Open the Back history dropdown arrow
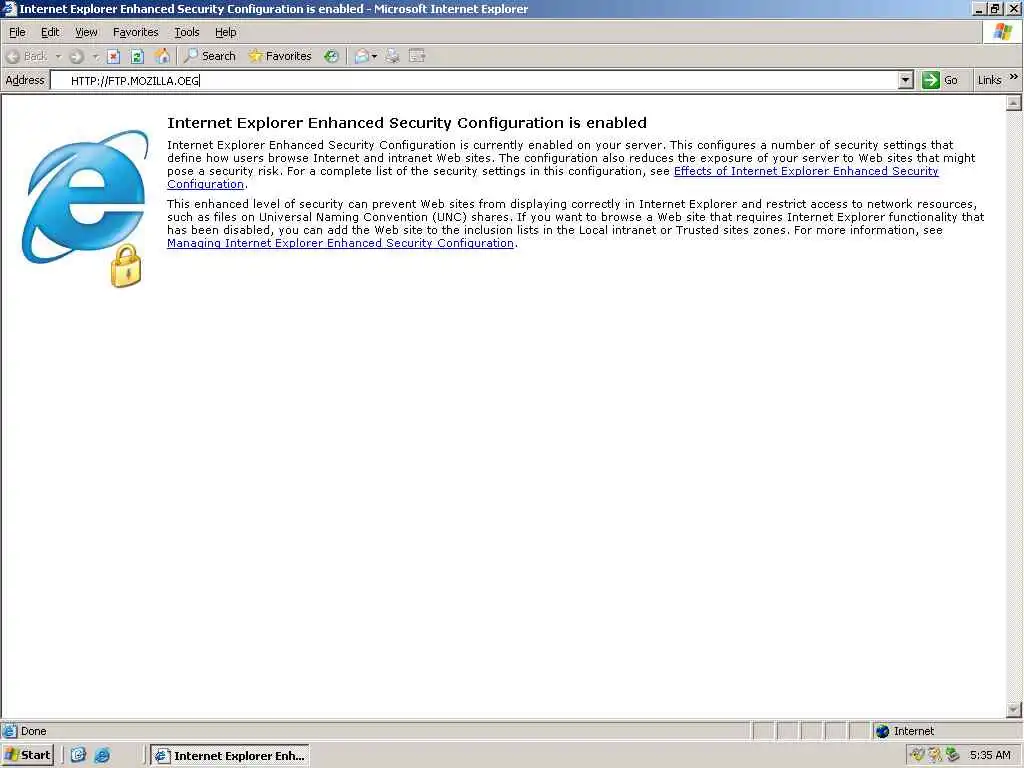 [x=58, y=56]
